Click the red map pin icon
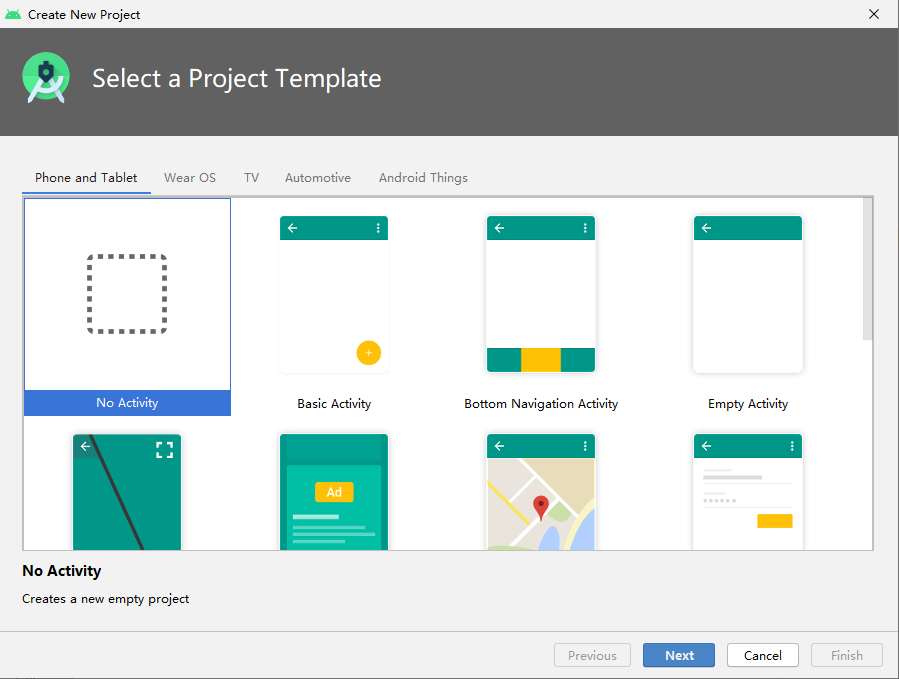 tap(541, 507)
